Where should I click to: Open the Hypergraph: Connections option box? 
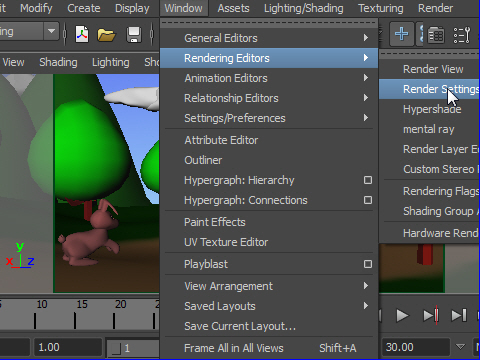(368, 200)
